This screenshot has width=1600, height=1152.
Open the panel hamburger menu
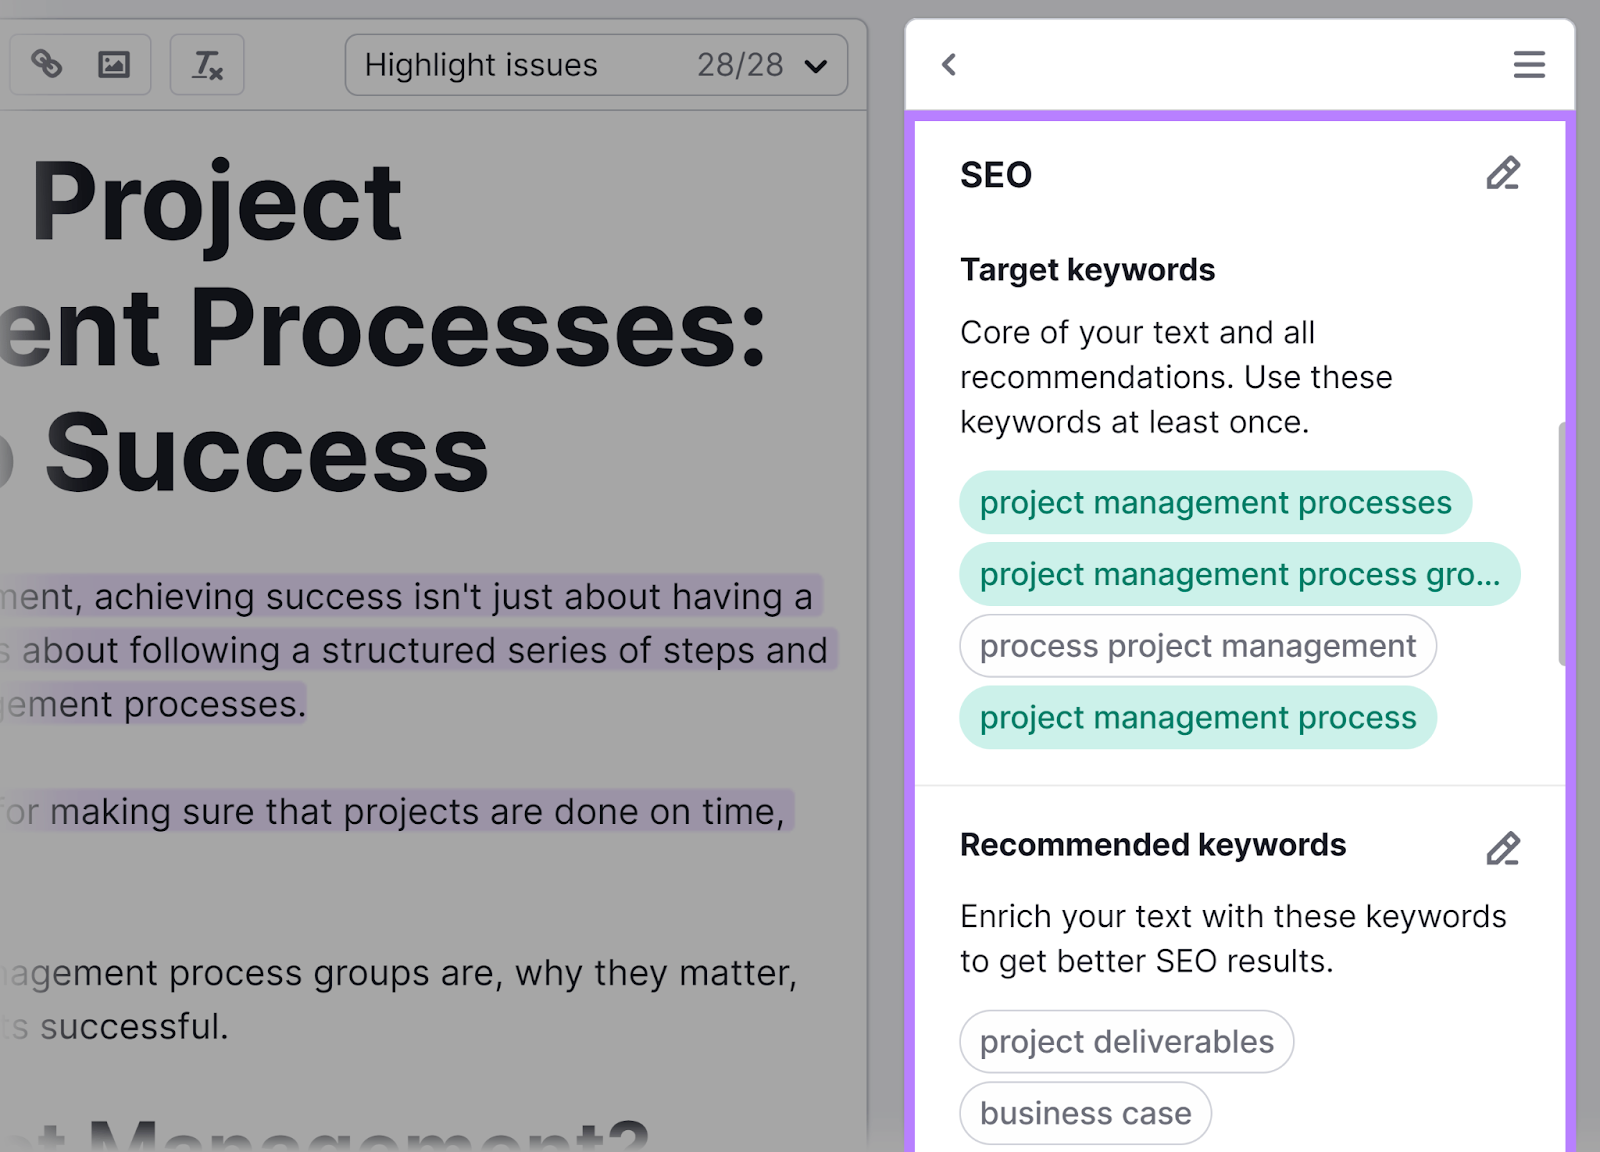click(x=1528, y=64)
